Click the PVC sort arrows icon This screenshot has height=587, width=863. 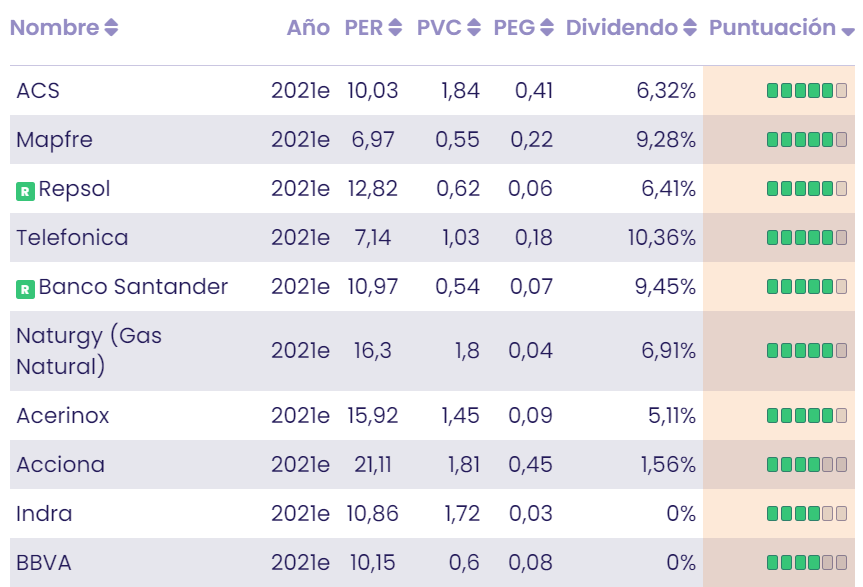473,28
